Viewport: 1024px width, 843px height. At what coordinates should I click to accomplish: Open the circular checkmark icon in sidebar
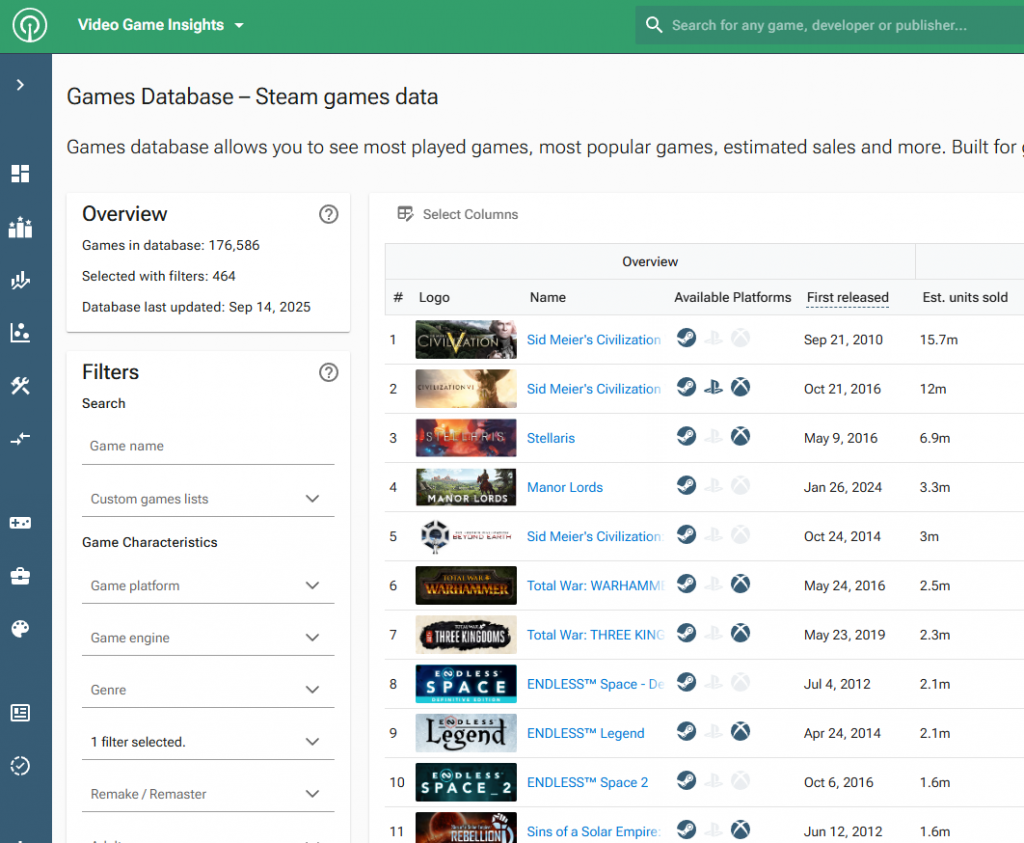coord(20,765)
